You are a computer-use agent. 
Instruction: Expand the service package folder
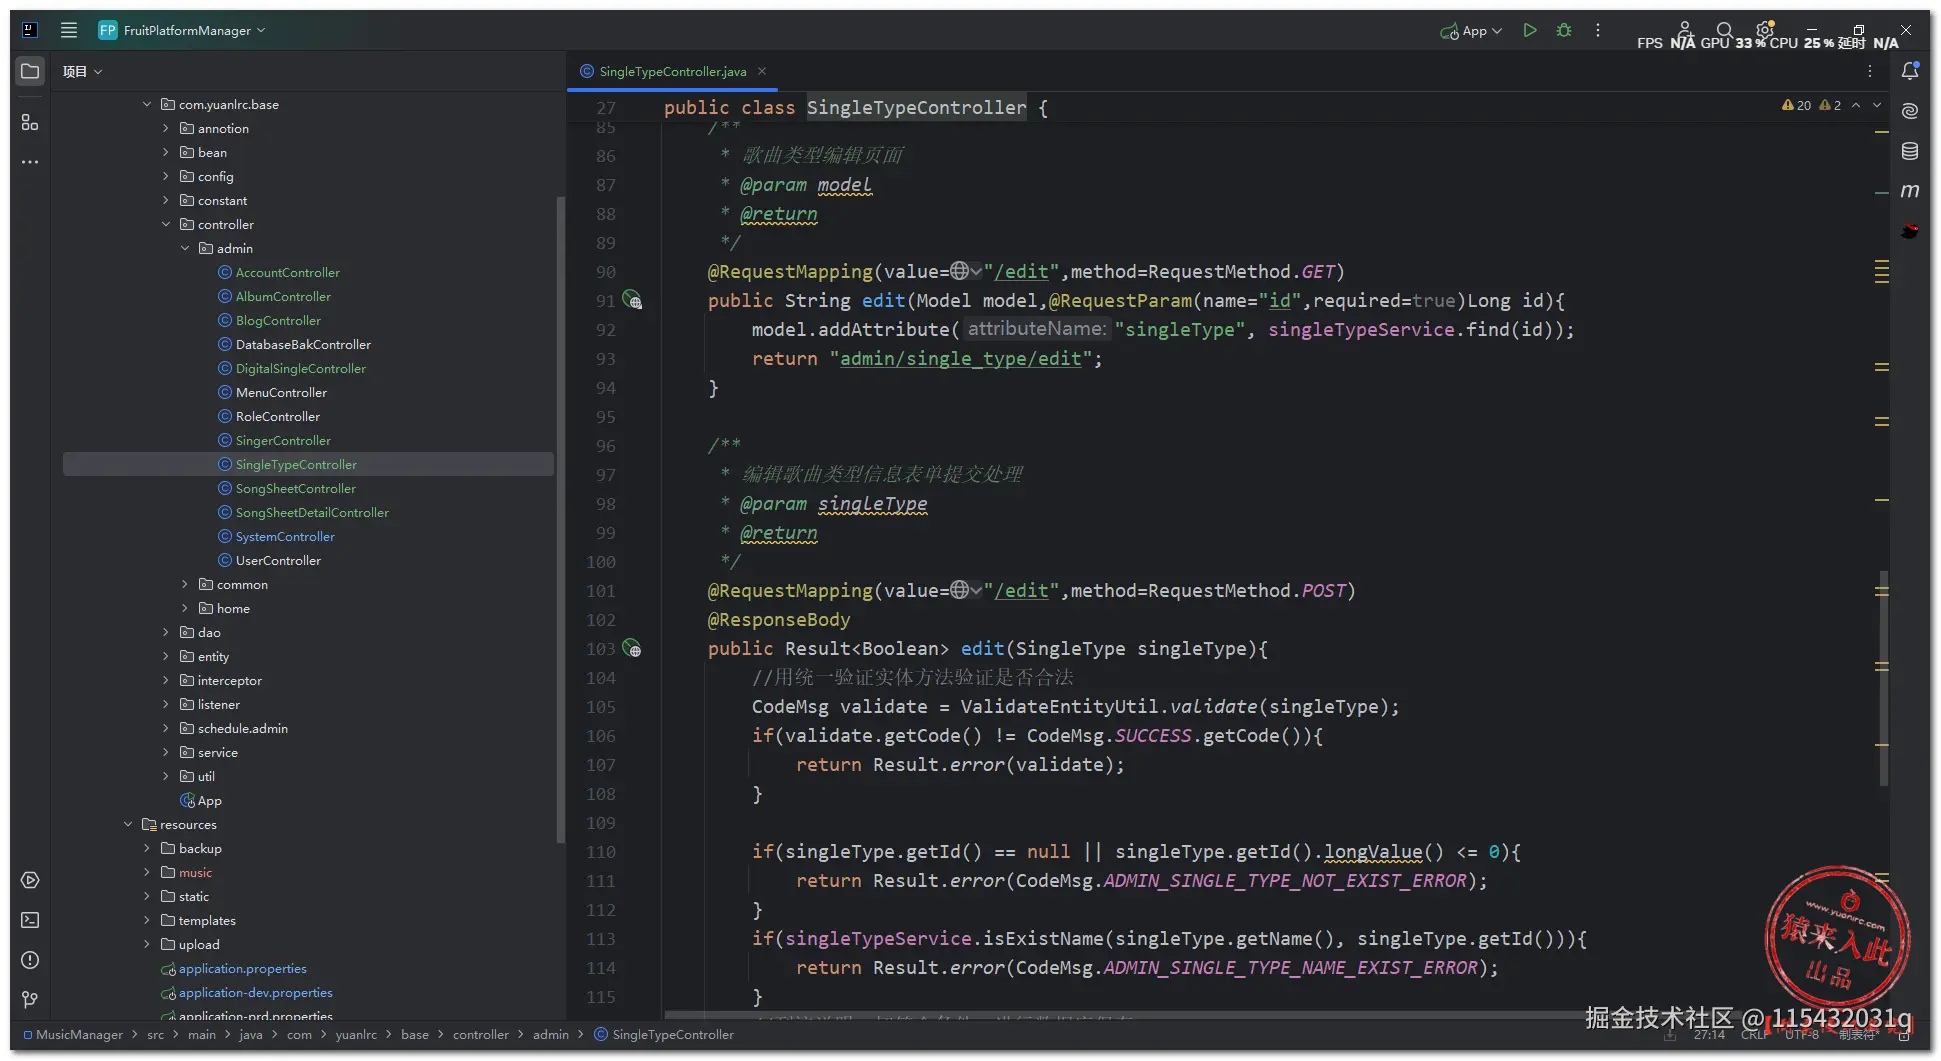166,753
